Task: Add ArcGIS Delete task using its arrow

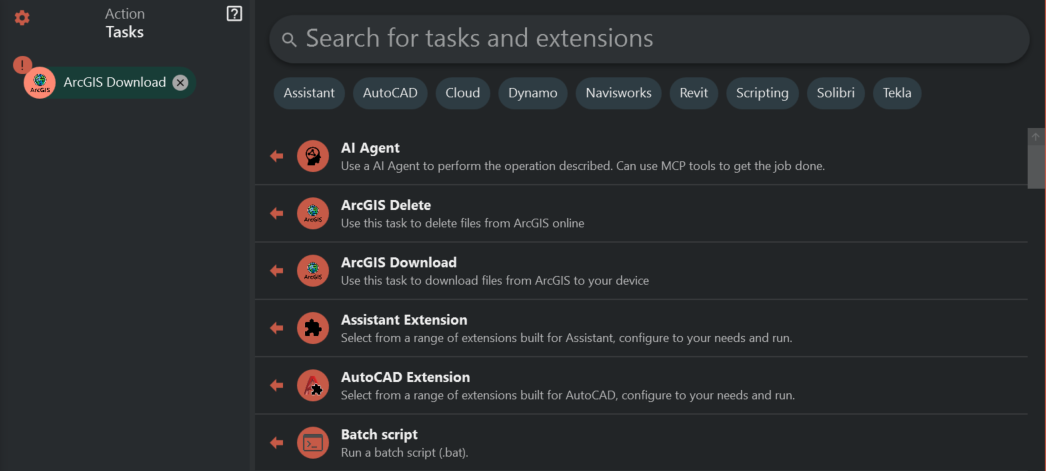Action: pyautogui.click(x=276, y=213)
